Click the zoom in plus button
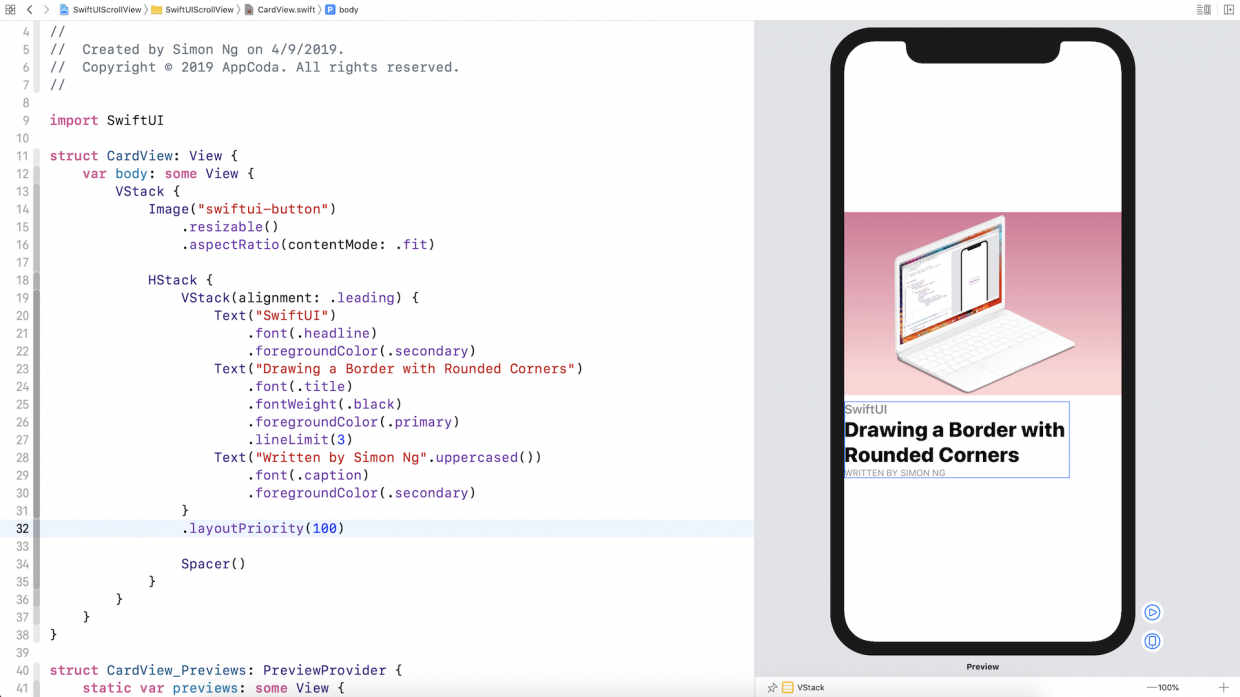Viewport: 1240px width, 697px height. [1223, 687]
